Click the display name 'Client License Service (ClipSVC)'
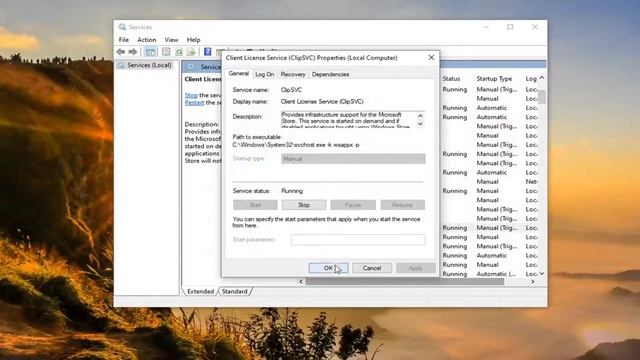640x360 pixels. tap(322, 102)
